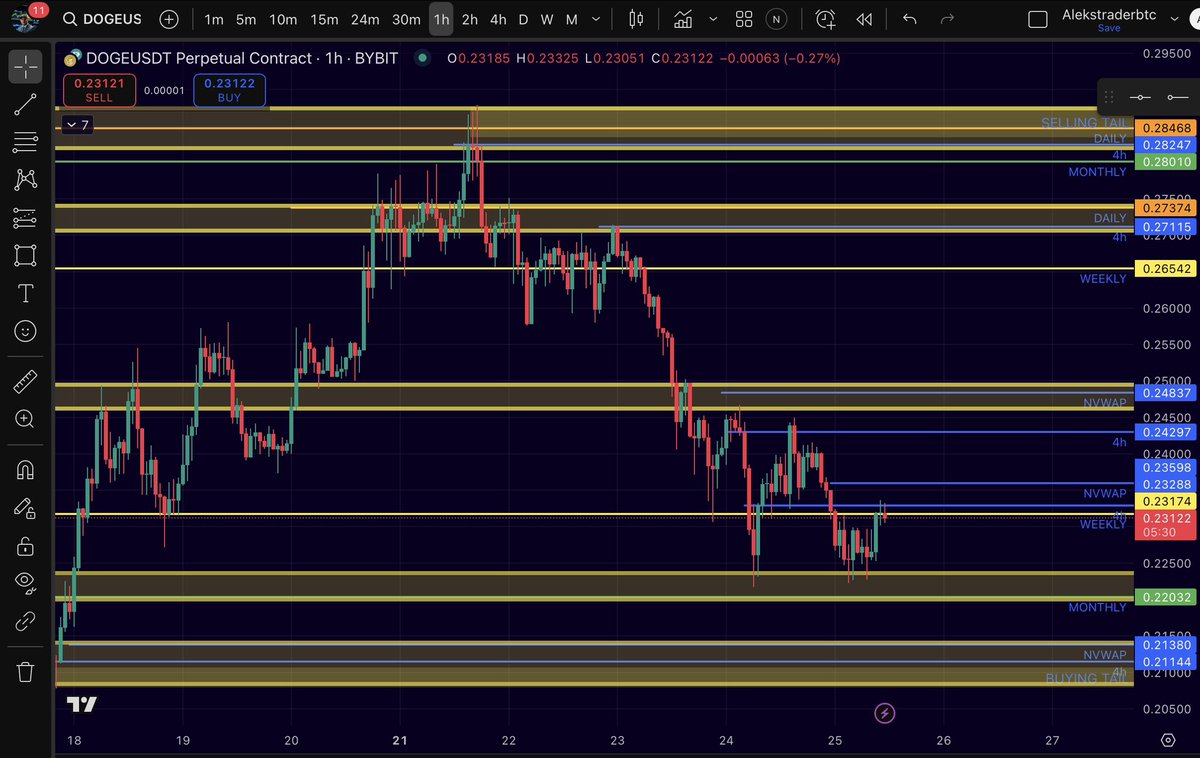This screenshot has width=1200, height=758.
Task: Select the zoom in tool
Action: [x=25, y=420]
